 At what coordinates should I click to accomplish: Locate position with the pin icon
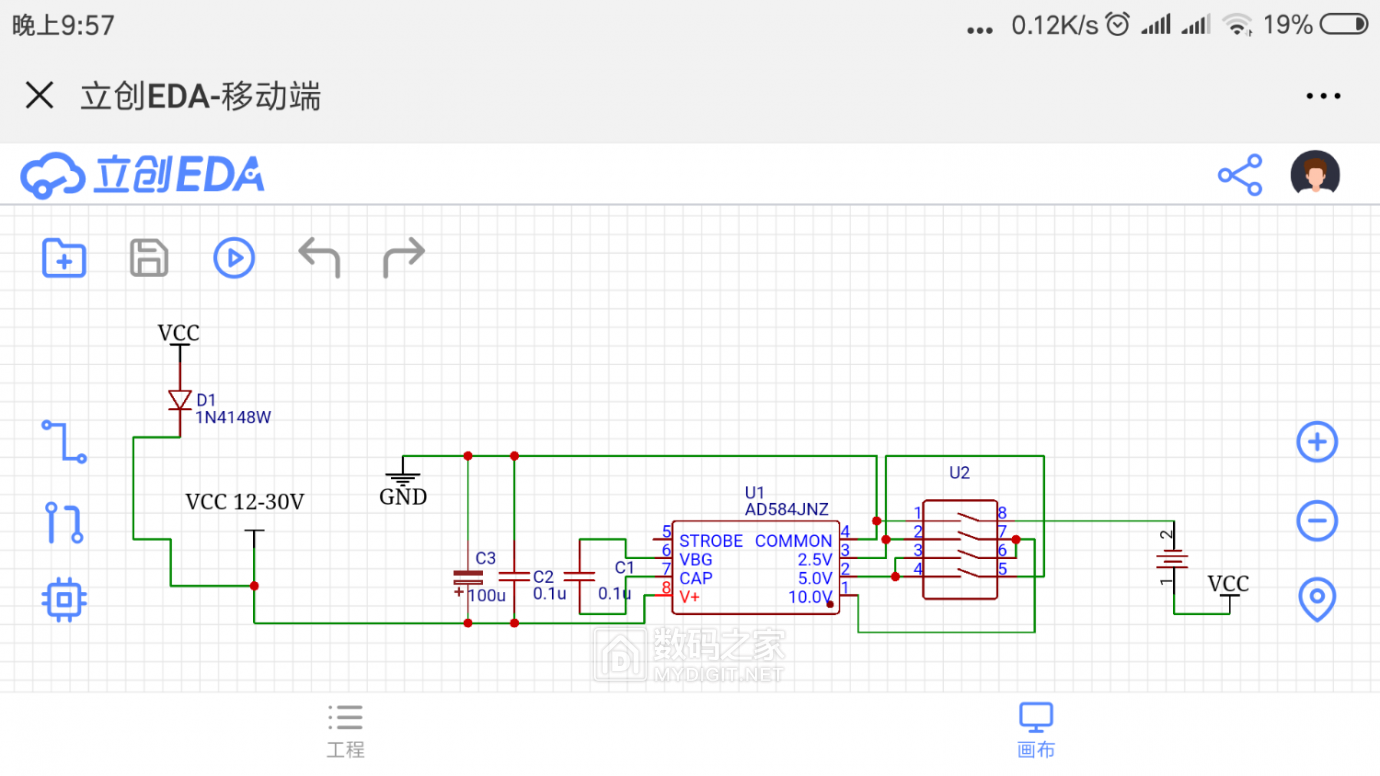point(1317,599)
